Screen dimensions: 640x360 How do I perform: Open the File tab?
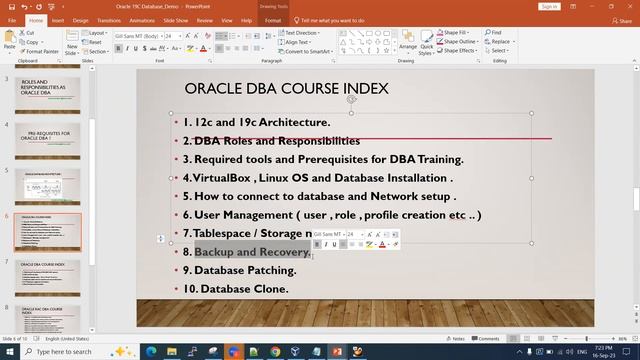[x=12, y=20]
